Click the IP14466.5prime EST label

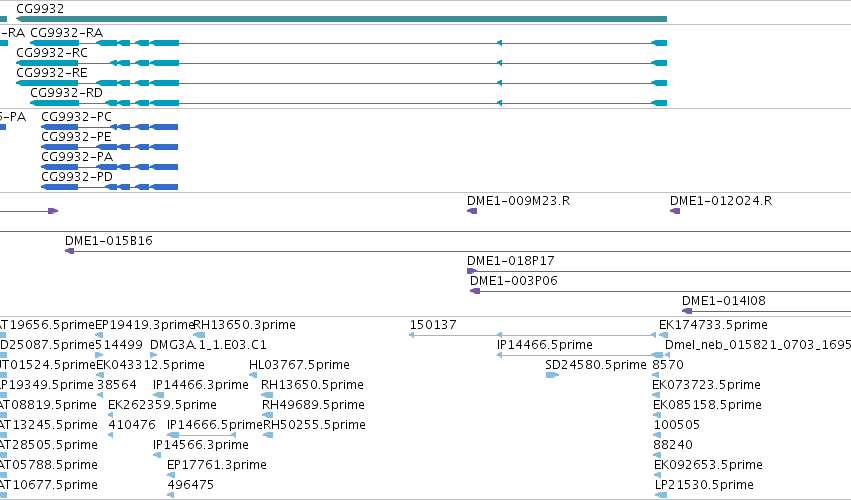pyautogui.click(x=544, y=345)
